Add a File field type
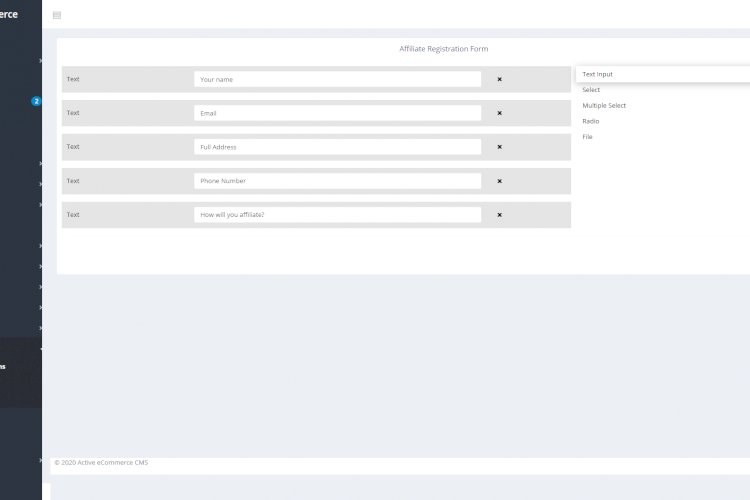This screenshot has height=500, width=750. (x=587, y=137)
